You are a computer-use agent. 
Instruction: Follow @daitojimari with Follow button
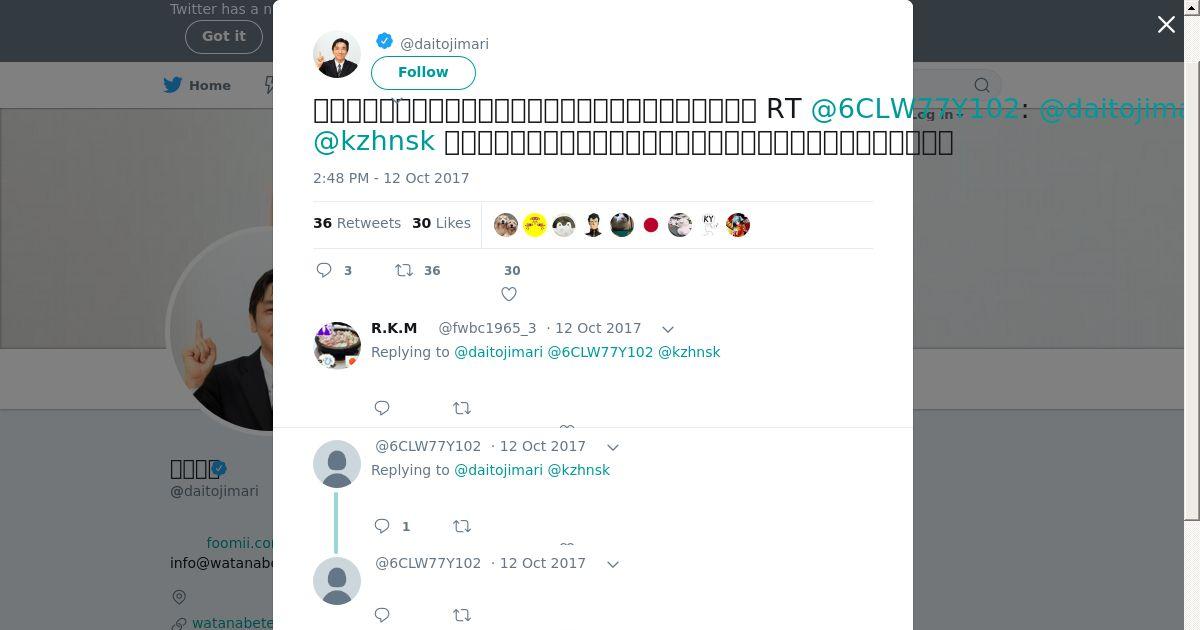pyautogui.click(x=423, y=72)
